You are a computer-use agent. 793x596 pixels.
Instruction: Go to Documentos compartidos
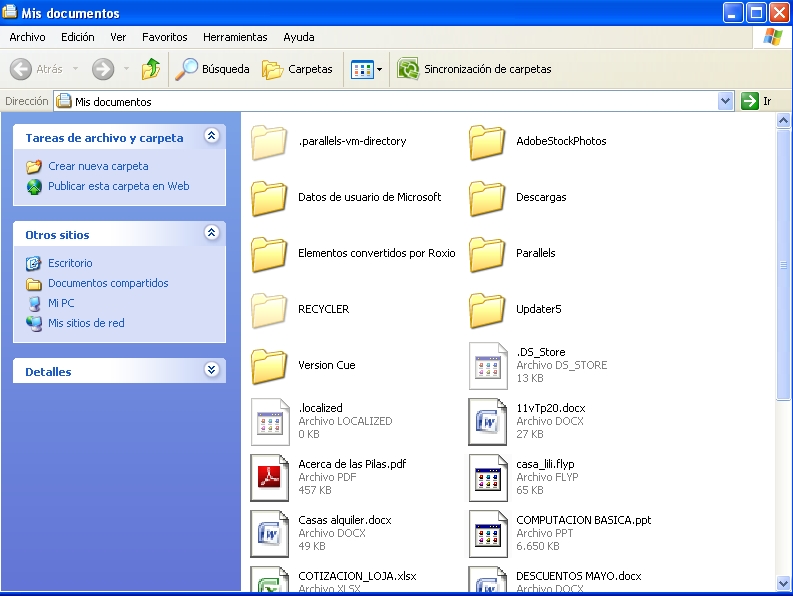click(108, 283)
